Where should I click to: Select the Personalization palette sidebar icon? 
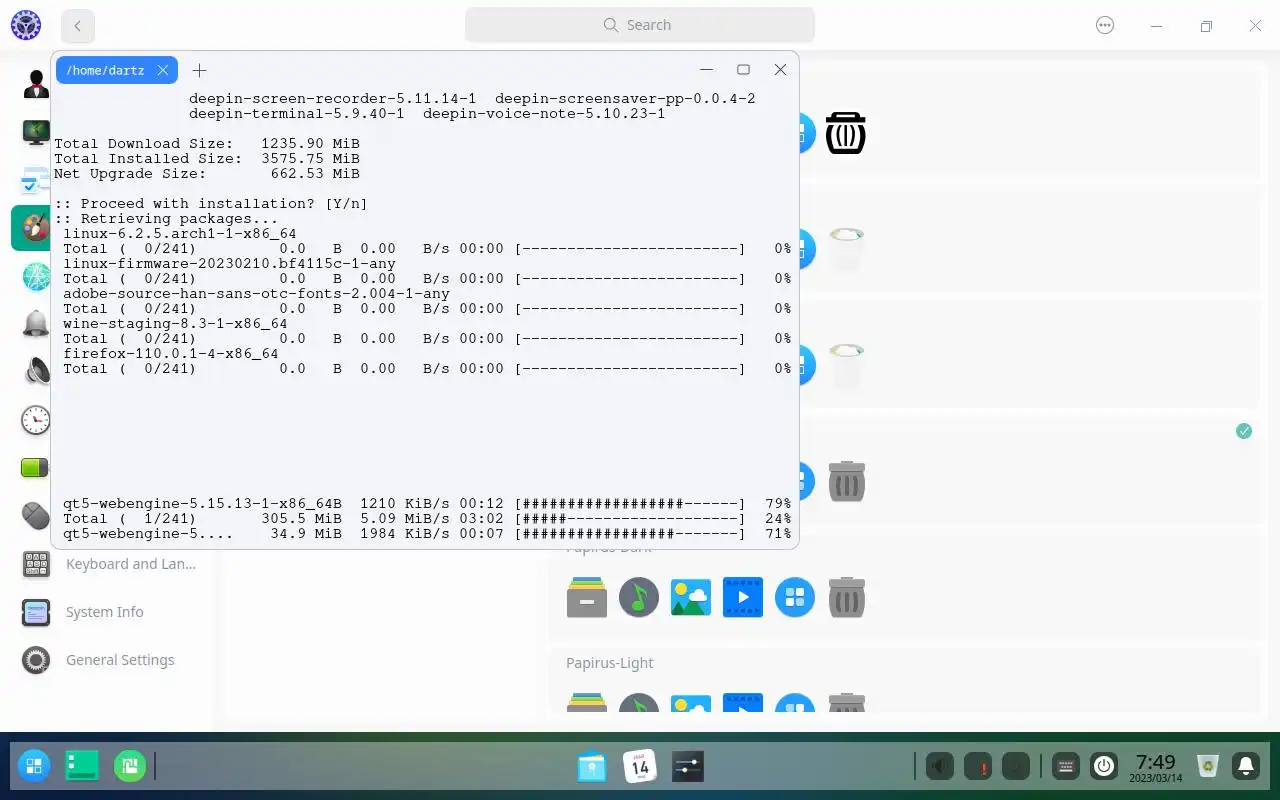coord(36,228)
